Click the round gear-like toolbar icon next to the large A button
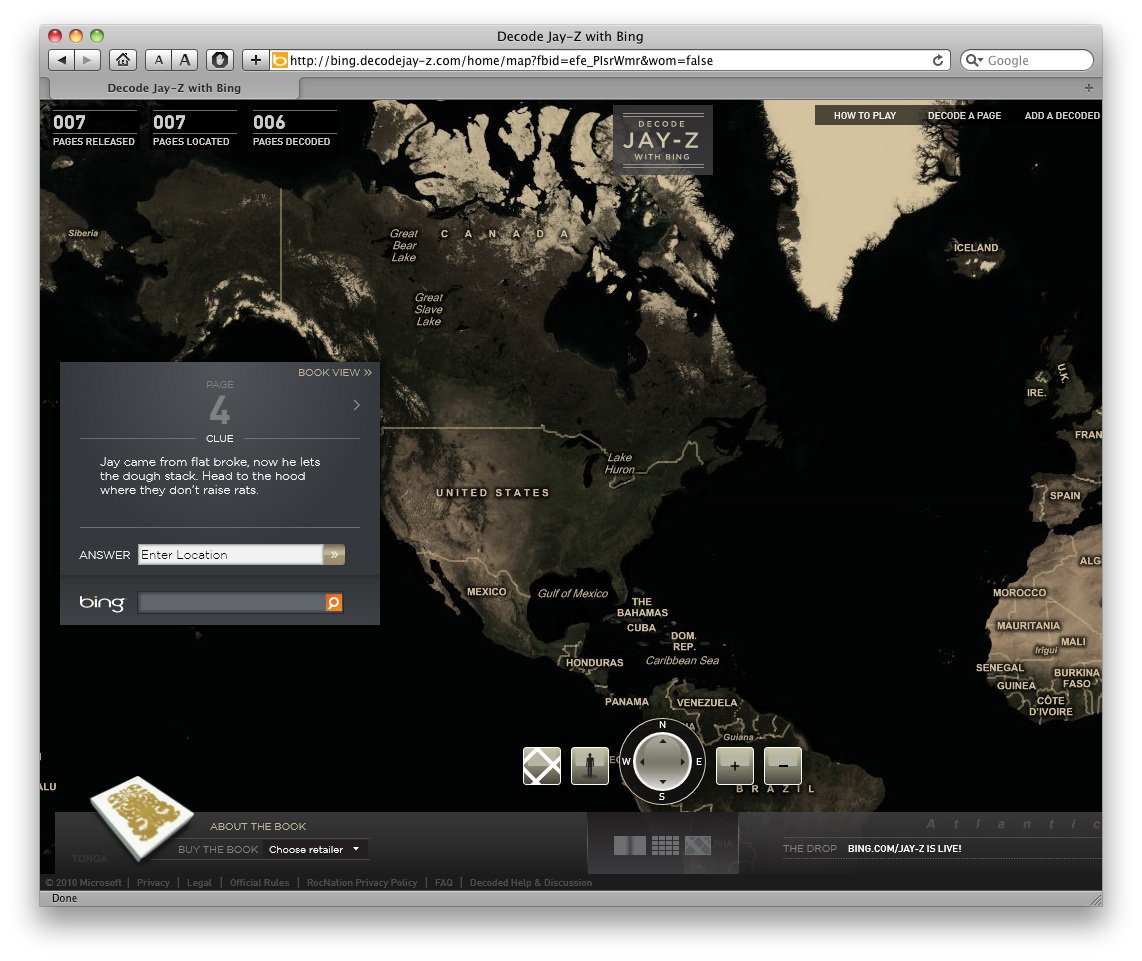 (x=219, y=60)
